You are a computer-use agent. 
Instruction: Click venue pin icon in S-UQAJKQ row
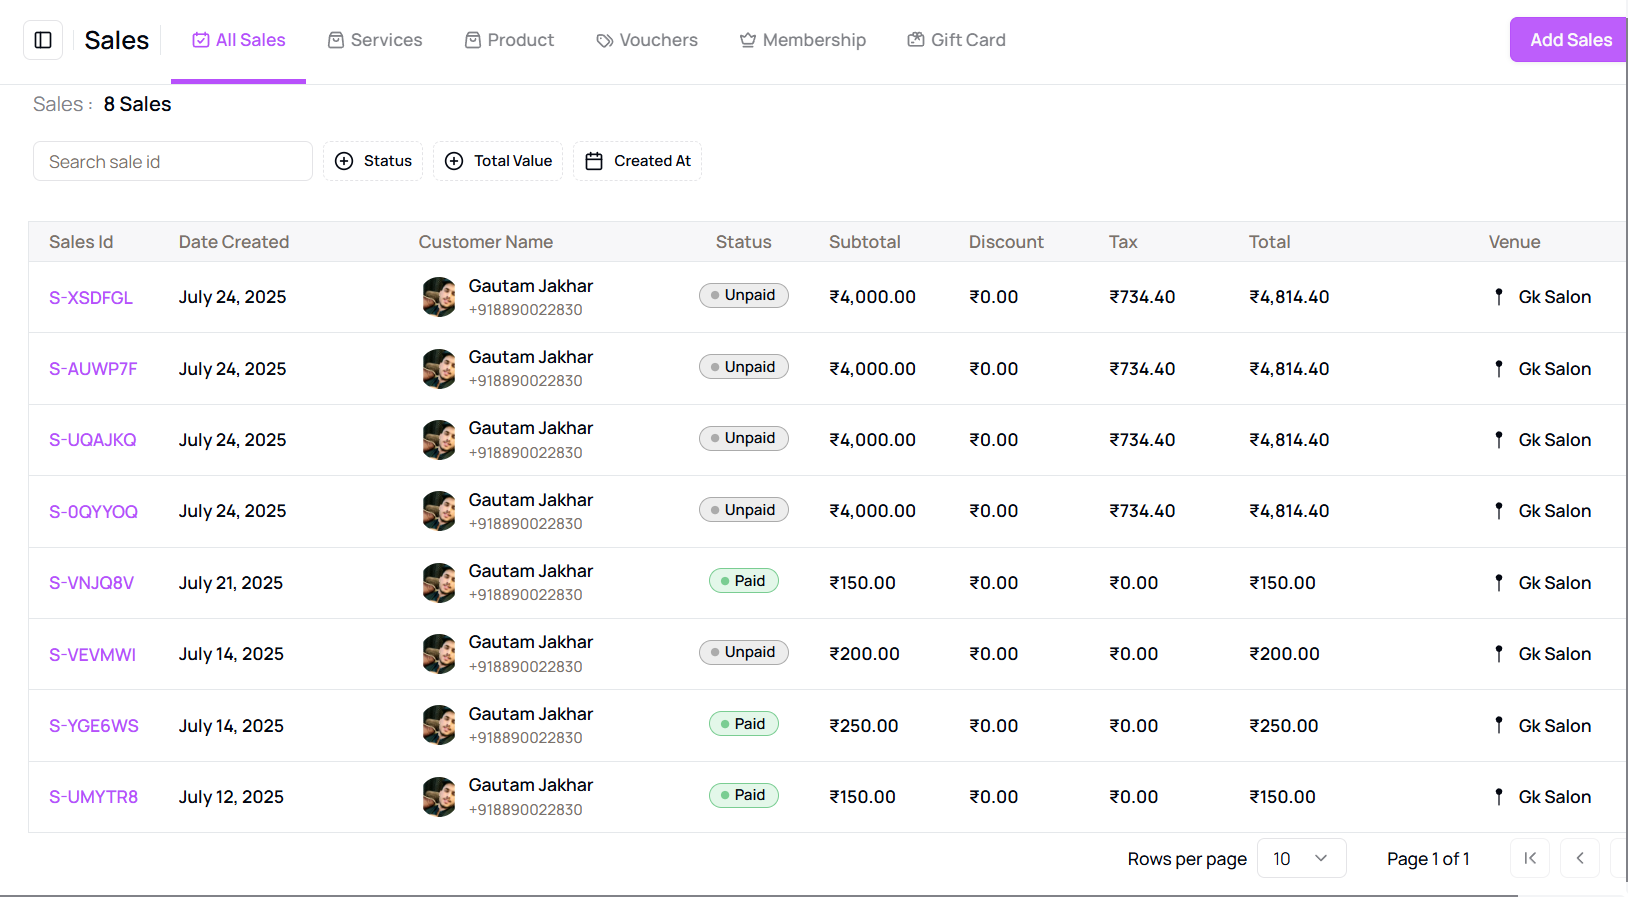click(x=1499, y=440)
